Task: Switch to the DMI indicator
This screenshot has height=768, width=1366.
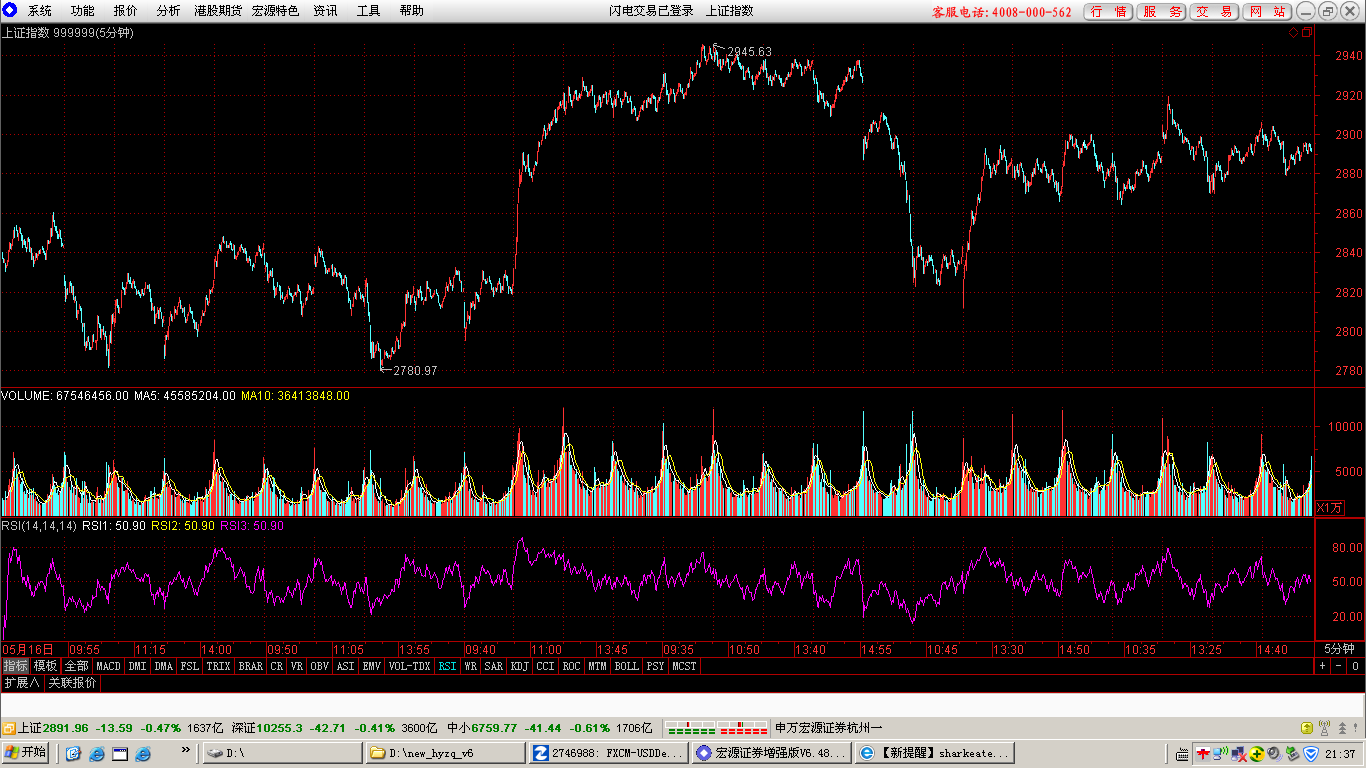Action: (x=137, y=666)
